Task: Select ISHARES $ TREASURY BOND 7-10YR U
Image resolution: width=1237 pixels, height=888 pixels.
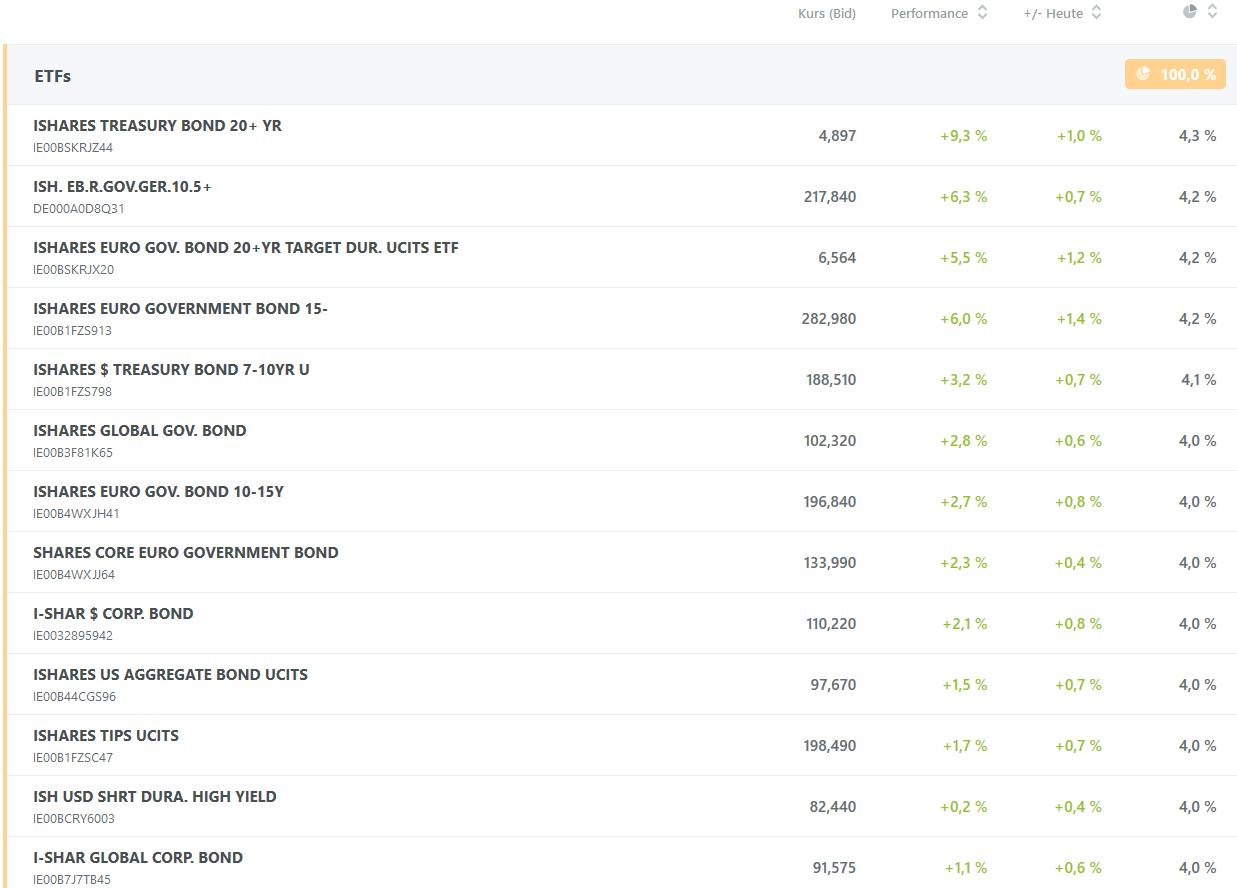Action: [x=171, y=370]
